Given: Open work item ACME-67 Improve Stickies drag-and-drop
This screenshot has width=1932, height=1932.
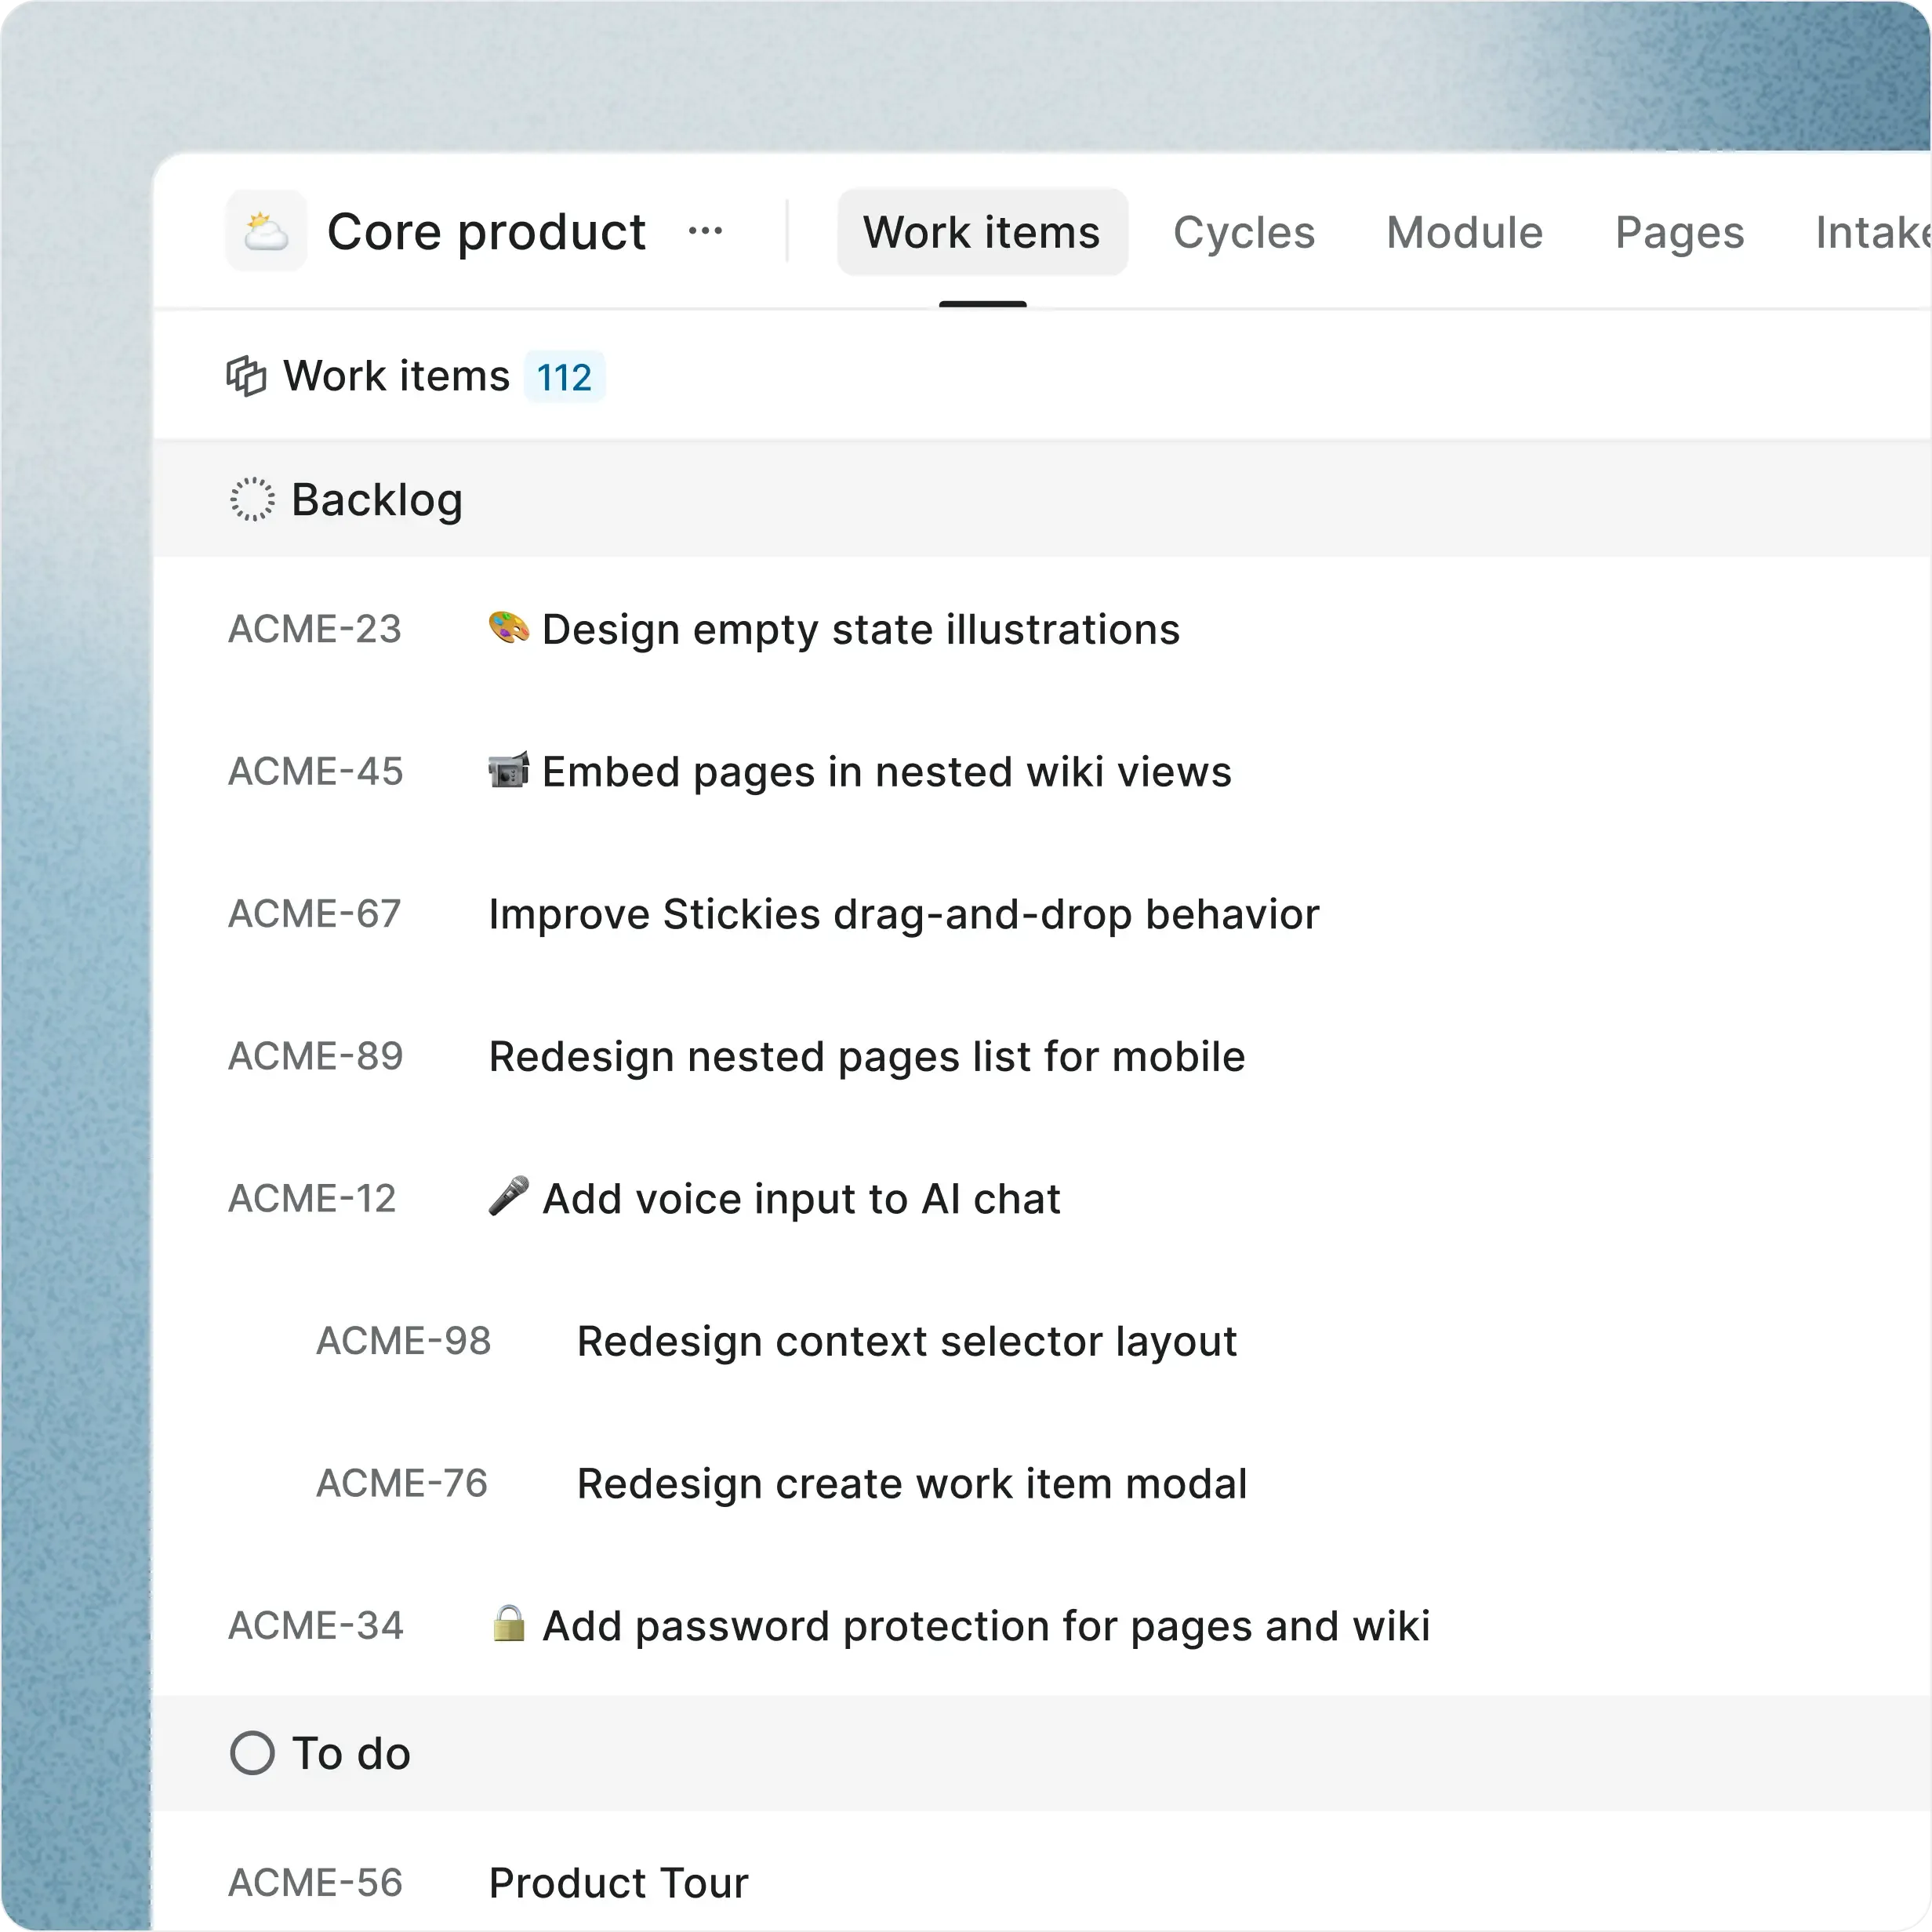Looking at the screenshot, I should (x=902, y=913).
